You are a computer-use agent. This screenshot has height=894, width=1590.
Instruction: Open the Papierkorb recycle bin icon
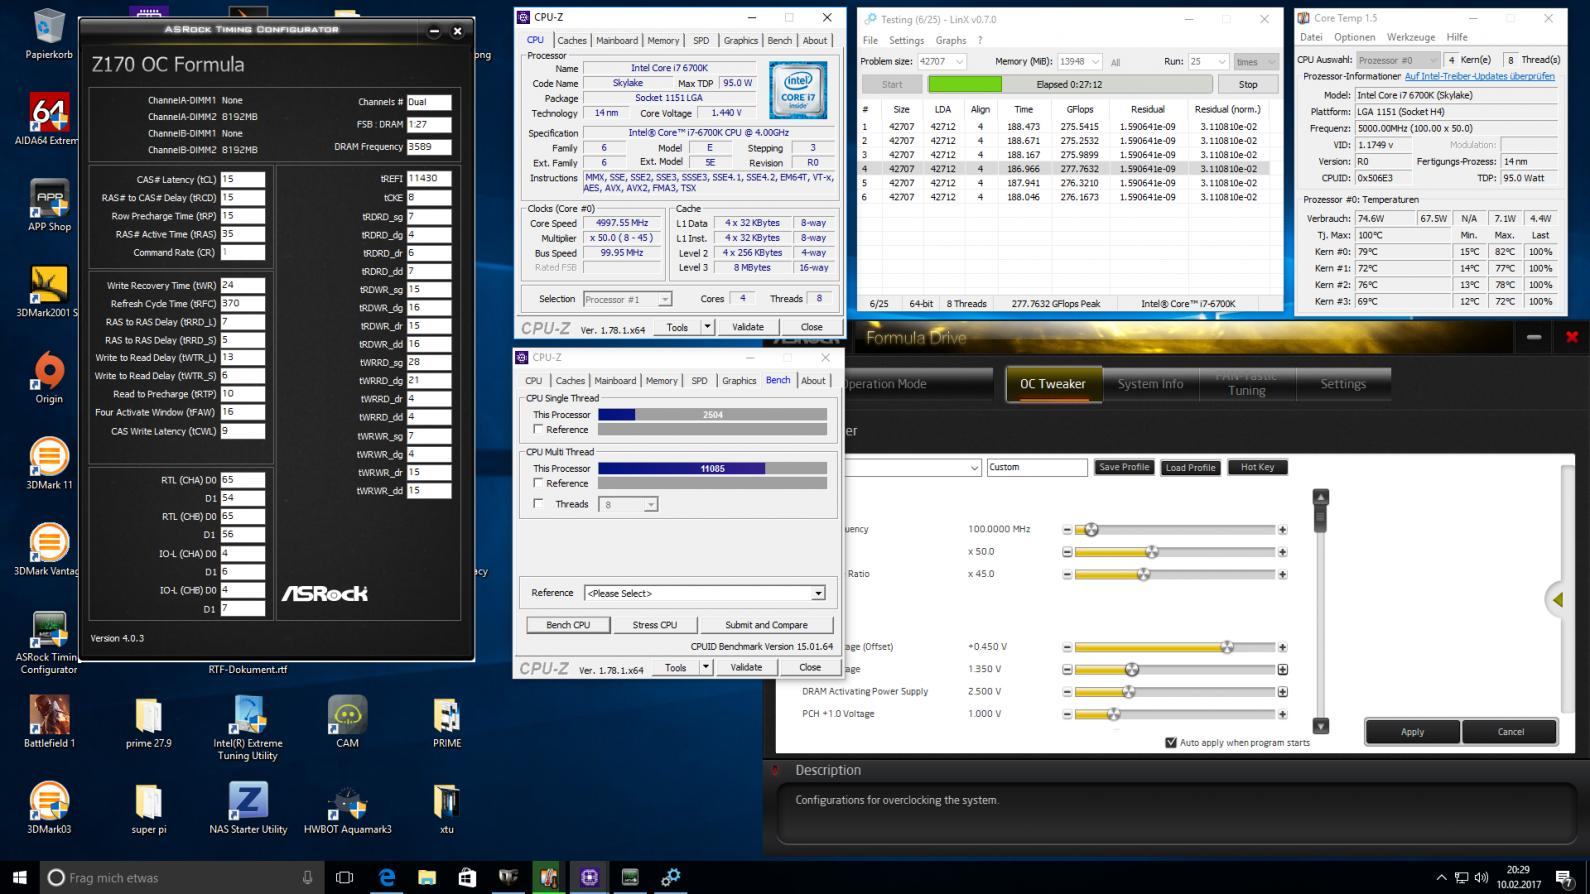(49, 33)
